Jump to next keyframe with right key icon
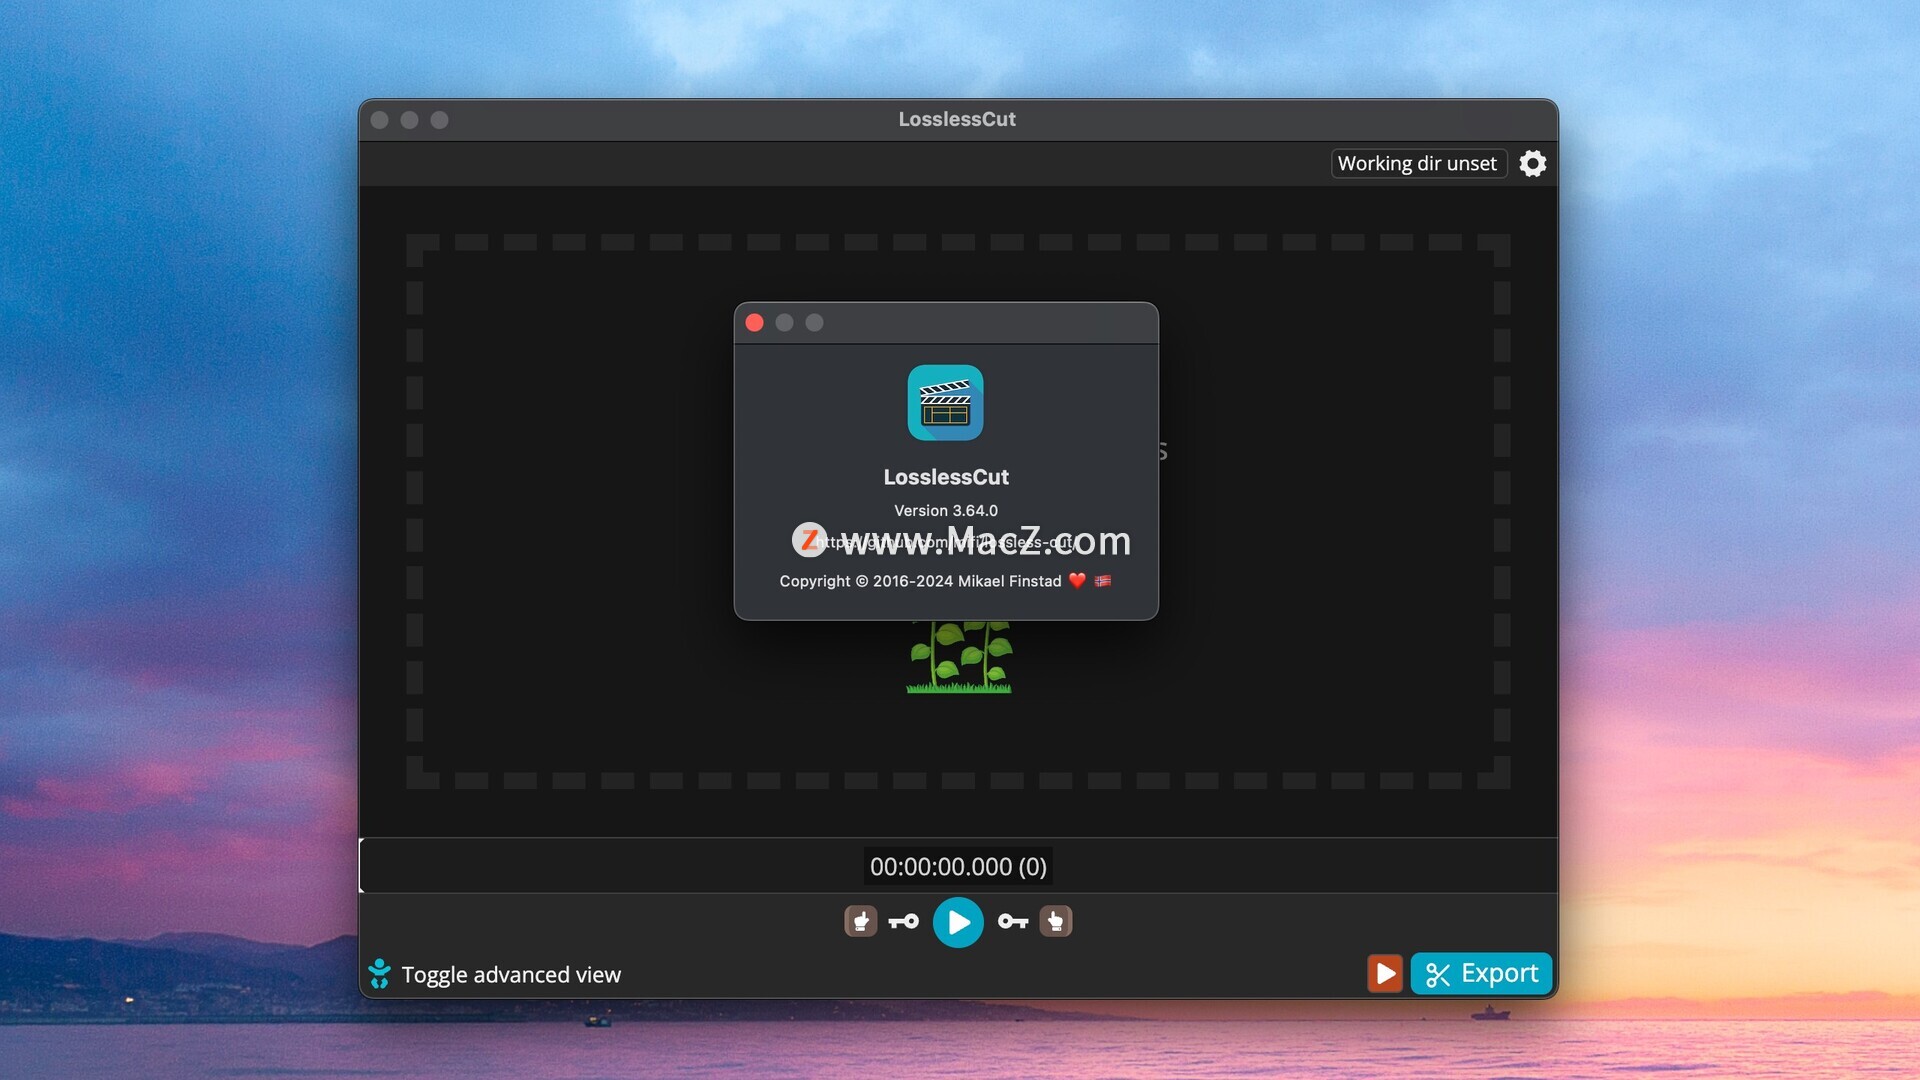This screenshot has width=1920, height=1080. (x=1013, y=922)
